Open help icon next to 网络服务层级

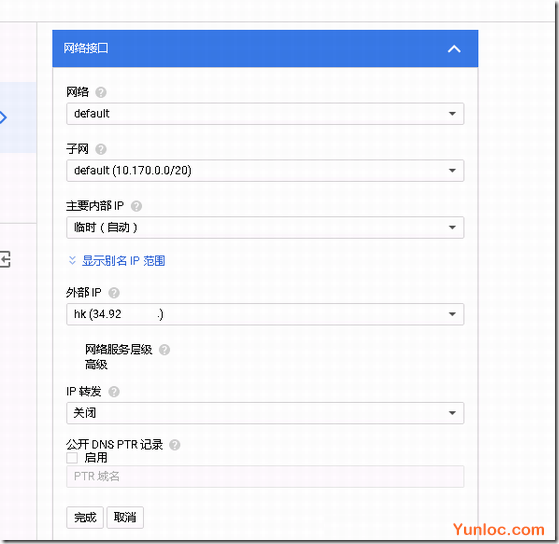164,350
